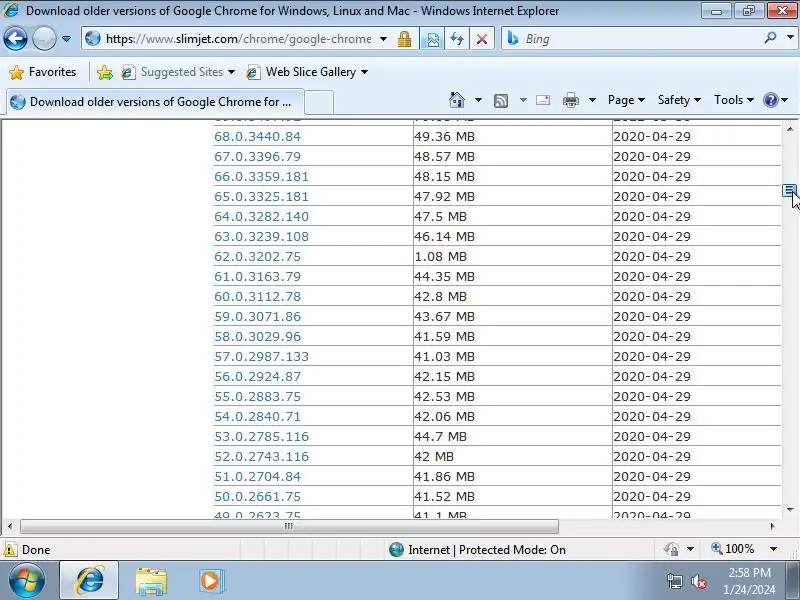Add page to Favorites bar icon

pyautogui.click(x=105, y=72)
